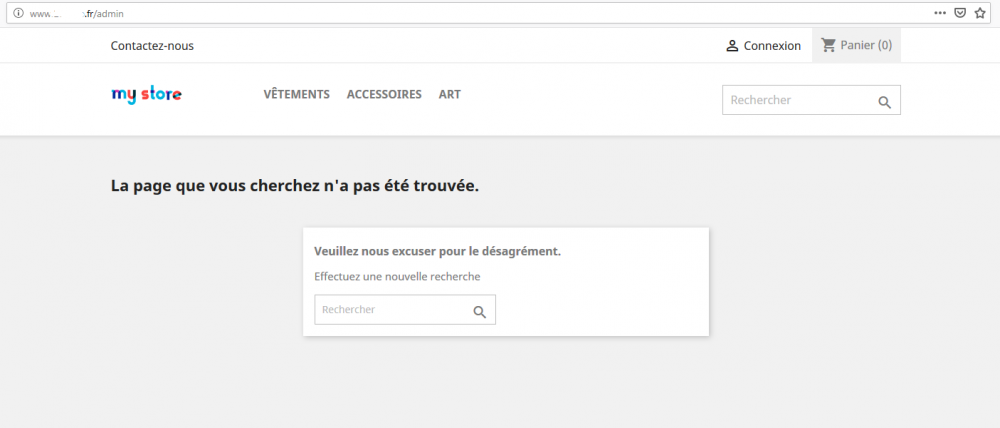The height and width of the screenshot is (428, 1000).
Task: Select text 'Effectuez une nouvelle recherche'
Action: click(397, 277)
